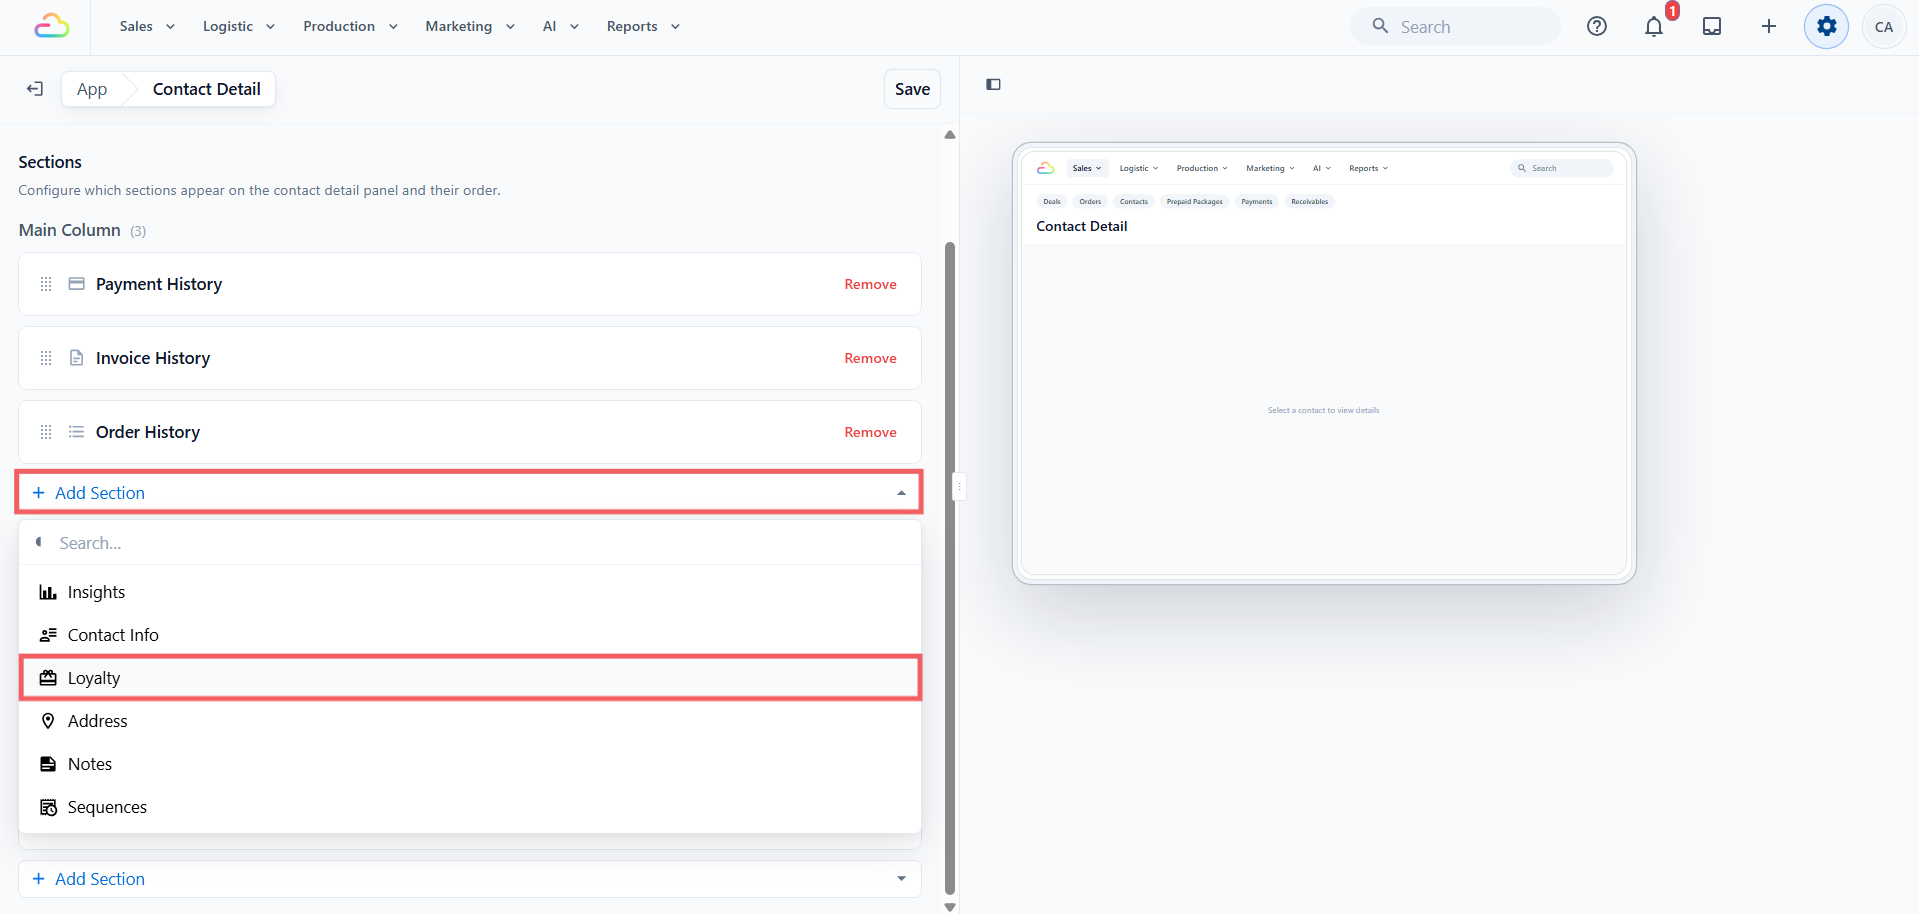Click the plus icon in top bar
Image resolution: width=1920 pixels, height=915 pixels.
coord(1769,27)
